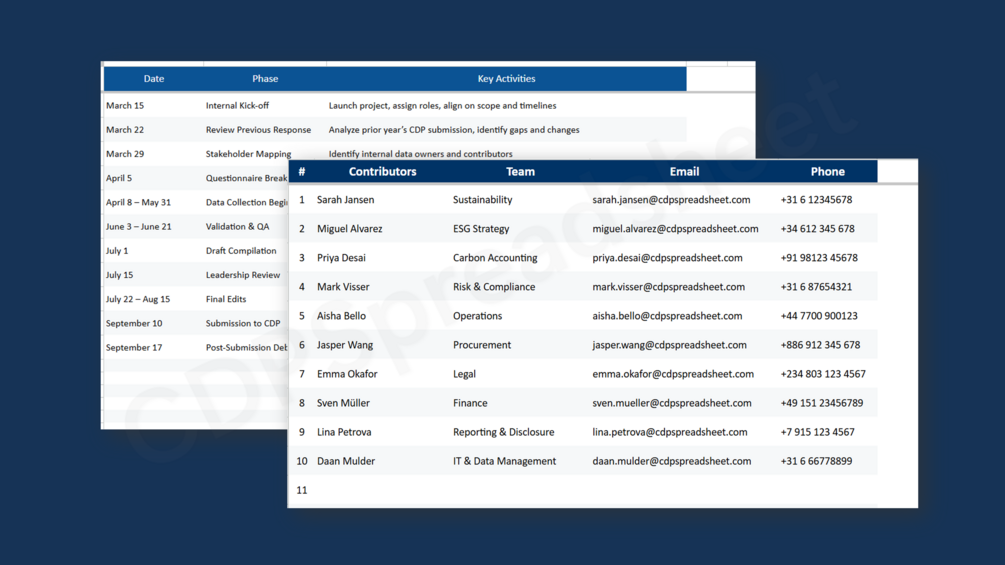The width and height of the screenshot is (1005, 565).
Task: Click the Sarah Jansen name cell
Action: (x=345, y=200)
